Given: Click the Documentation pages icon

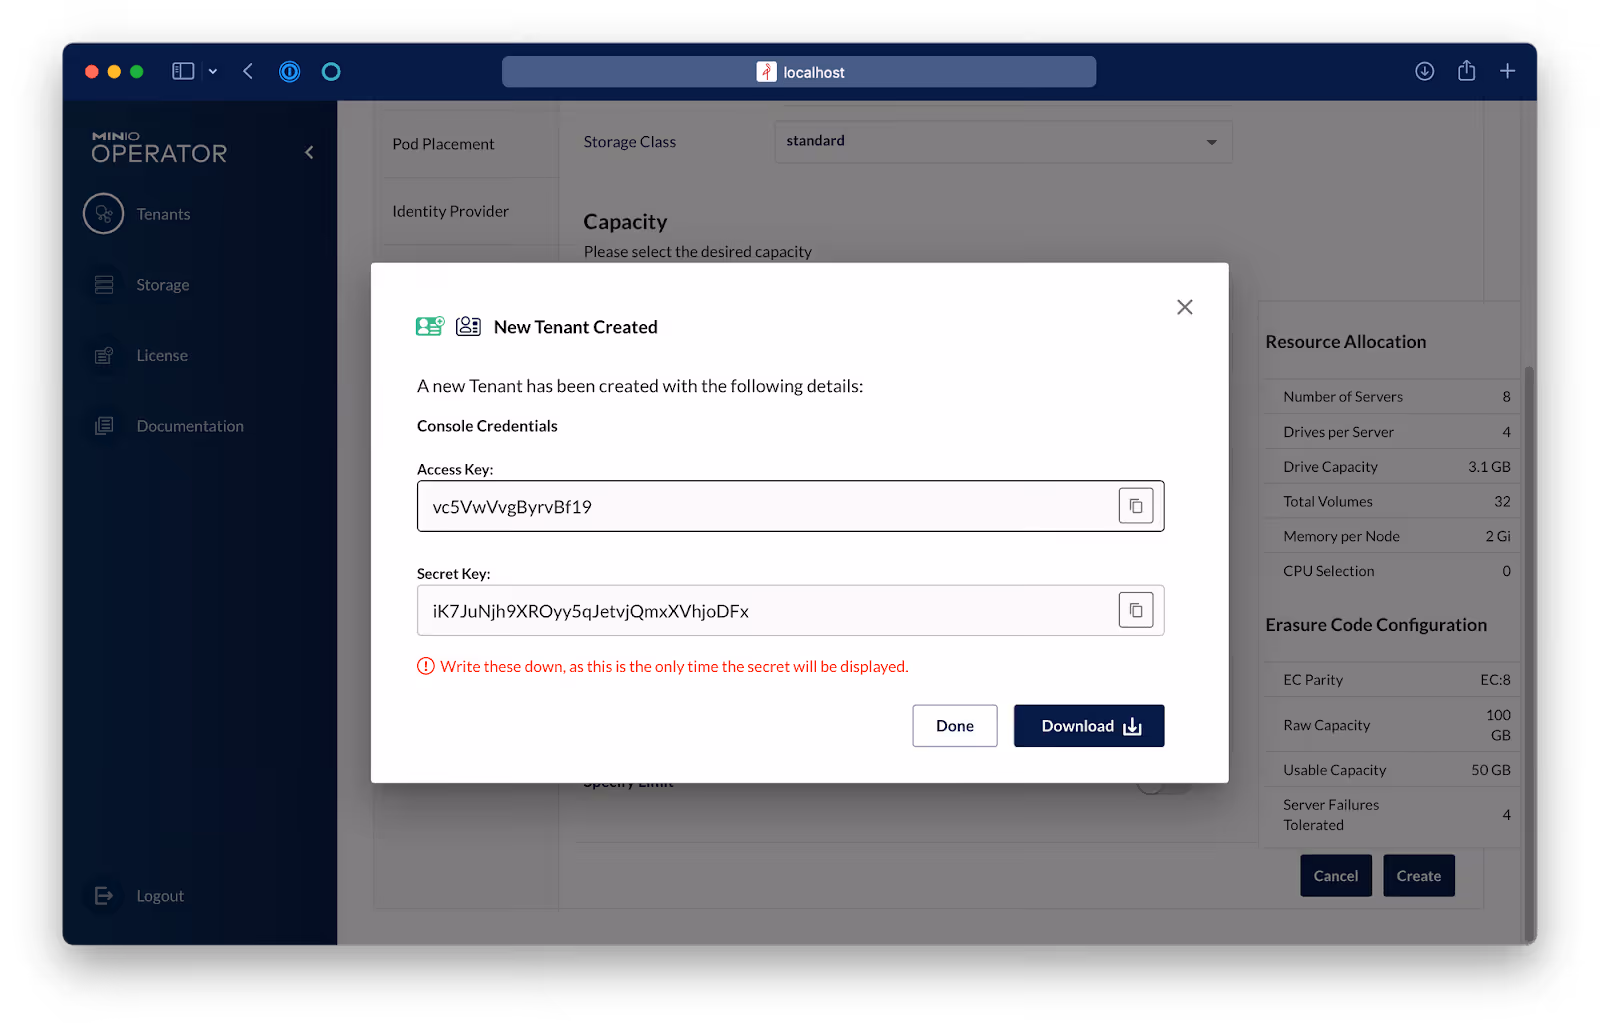Looking at the screenshot, I should 104,426.
